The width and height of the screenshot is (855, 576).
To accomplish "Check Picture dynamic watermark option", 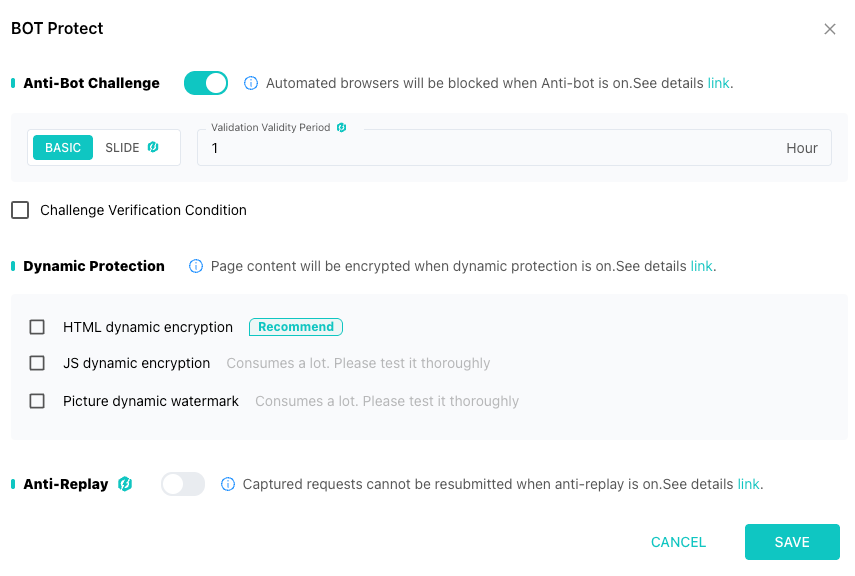I will pyautogui.click(x=37, y=401).
